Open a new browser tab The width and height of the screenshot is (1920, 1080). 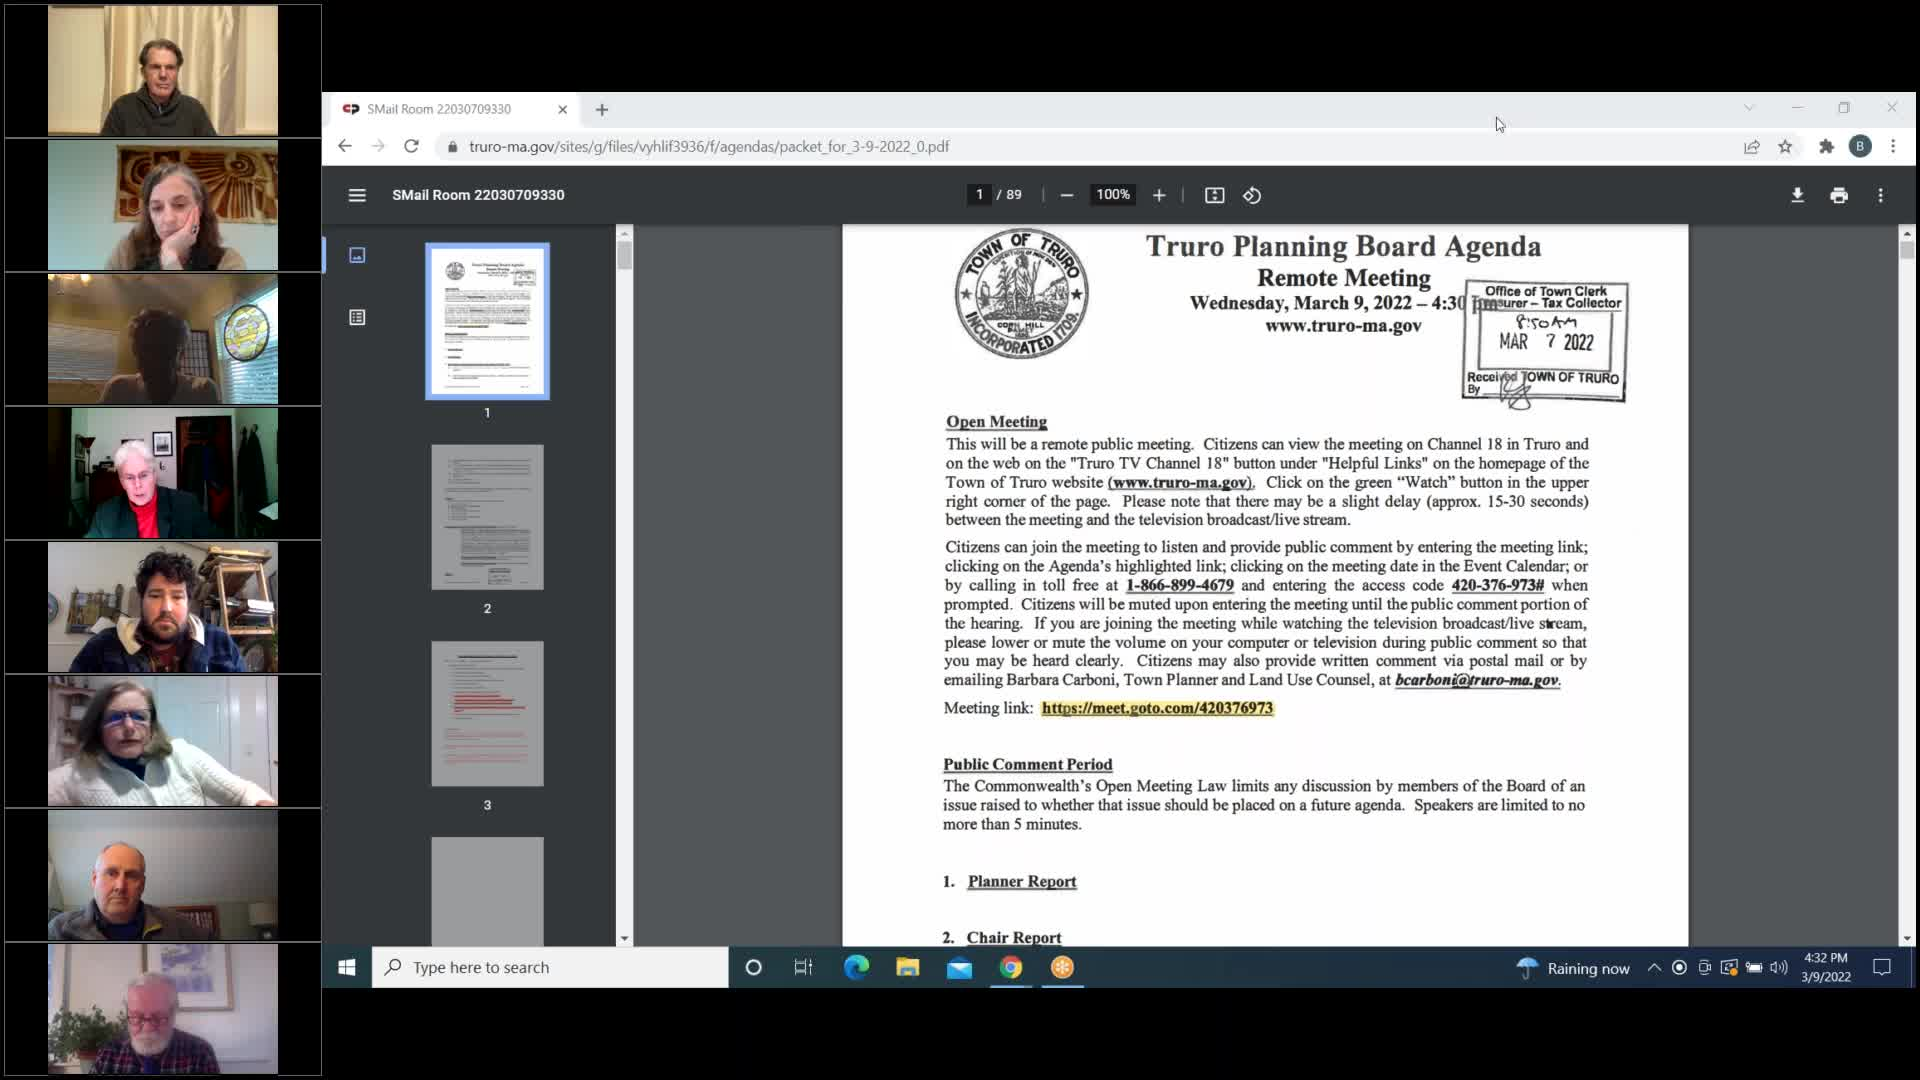coord(601,110)
